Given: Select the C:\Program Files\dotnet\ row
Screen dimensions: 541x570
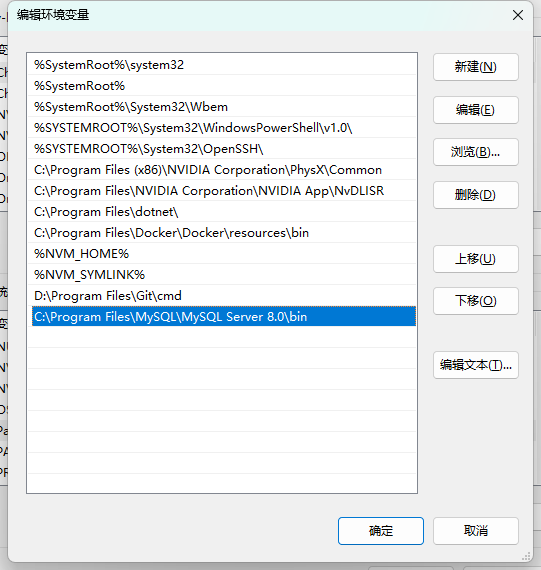Looking at the screenshot, I should pyautogui.click(x=222, y=212).
